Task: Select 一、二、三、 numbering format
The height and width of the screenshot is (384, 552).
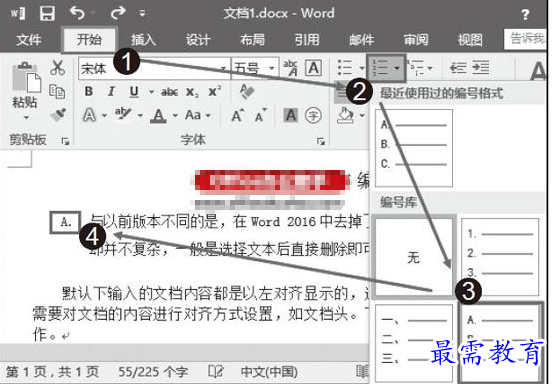Action: 414,344
